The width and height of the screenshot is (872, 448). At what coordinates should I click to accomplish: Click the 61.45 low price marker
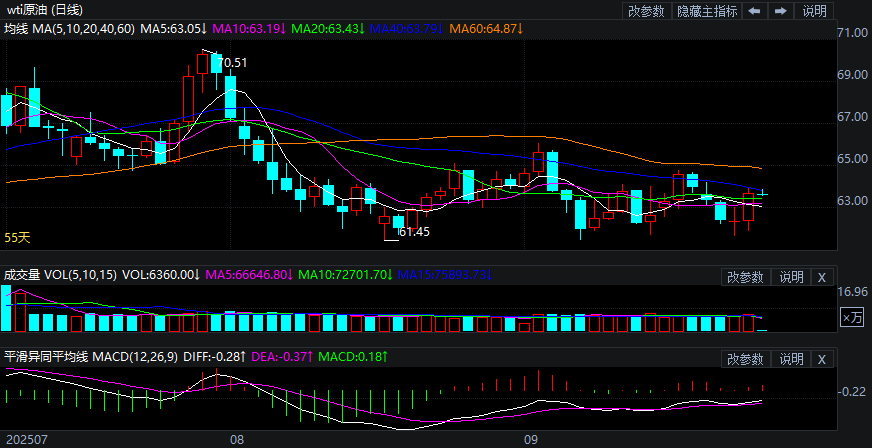point(413,232)
